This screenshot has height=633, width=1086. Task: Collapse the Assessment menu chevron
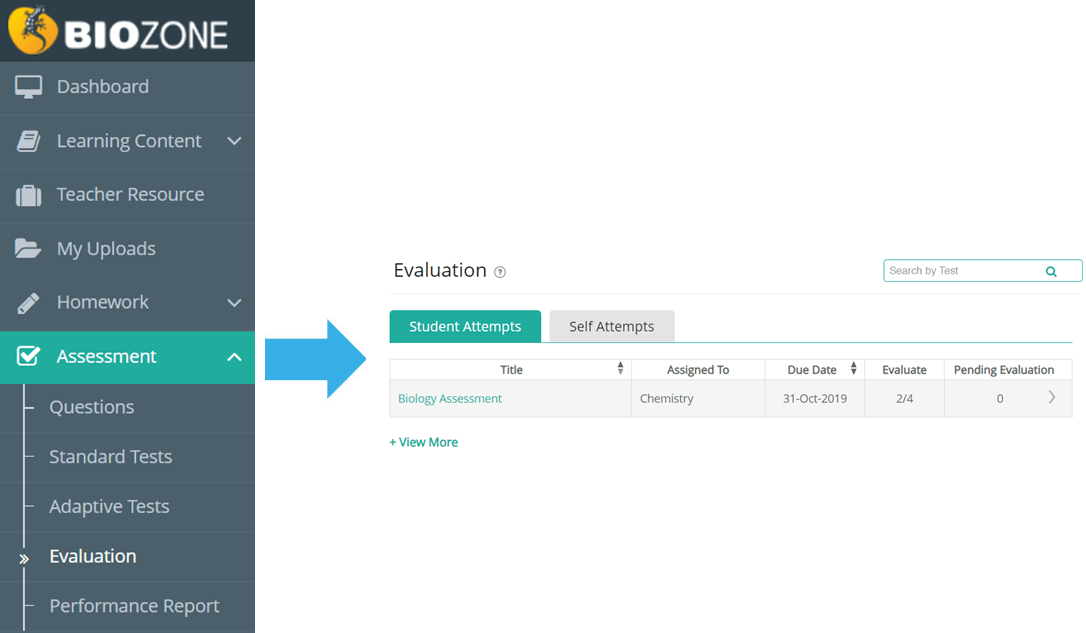point(234,357)
